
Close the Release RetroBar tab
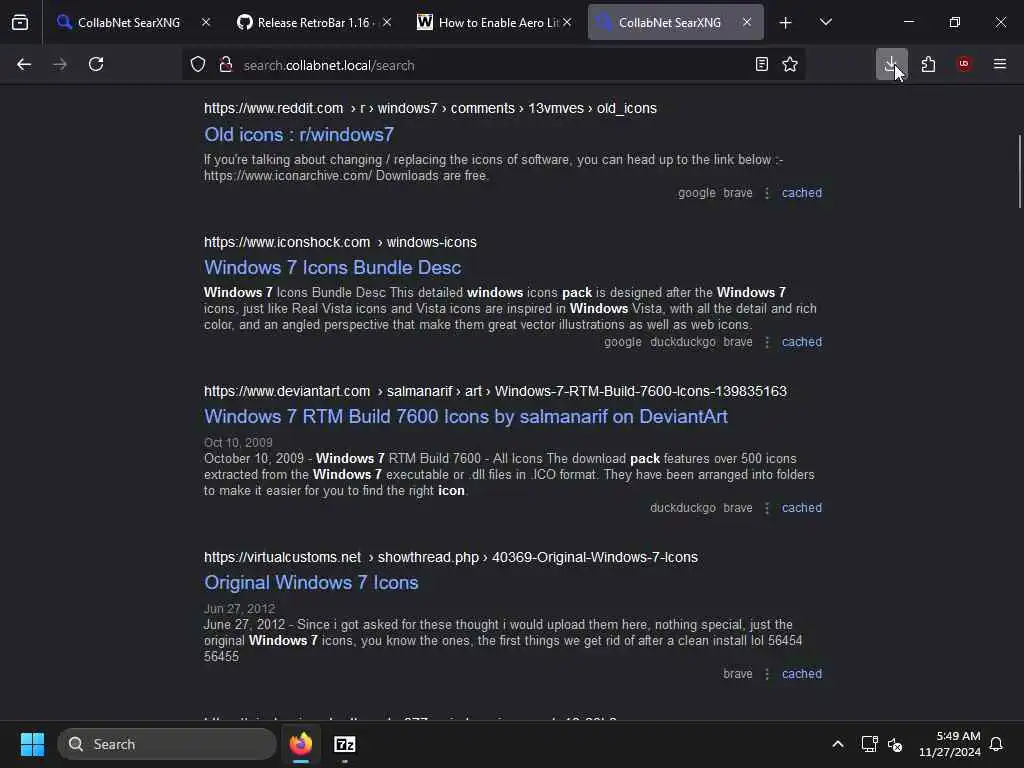pyautogui.click(x=387, y=23)
